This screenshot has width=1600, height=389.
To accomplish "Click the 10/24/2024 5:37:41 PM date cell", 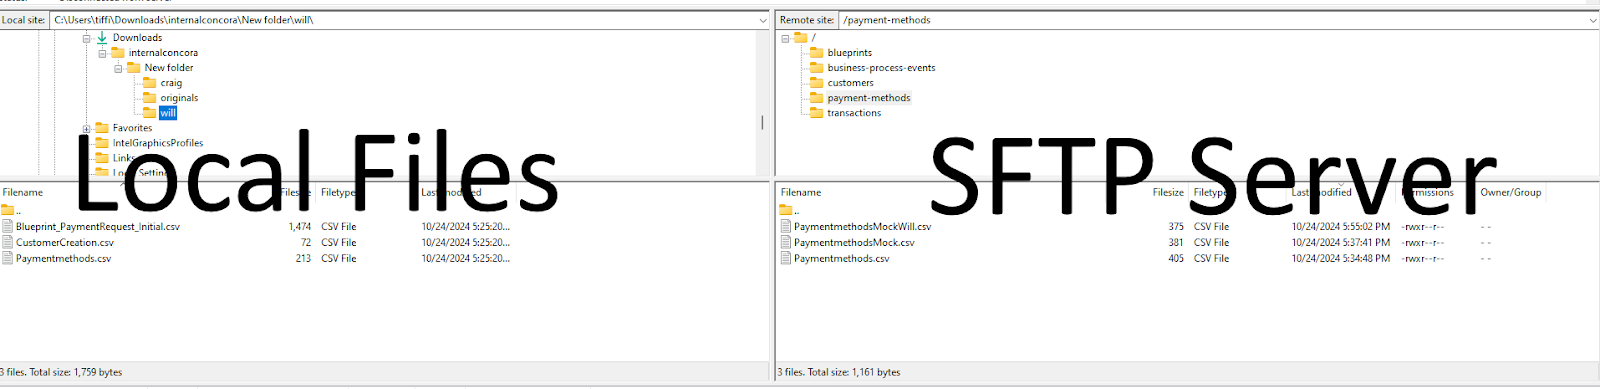I will (x=1340, y=242).
